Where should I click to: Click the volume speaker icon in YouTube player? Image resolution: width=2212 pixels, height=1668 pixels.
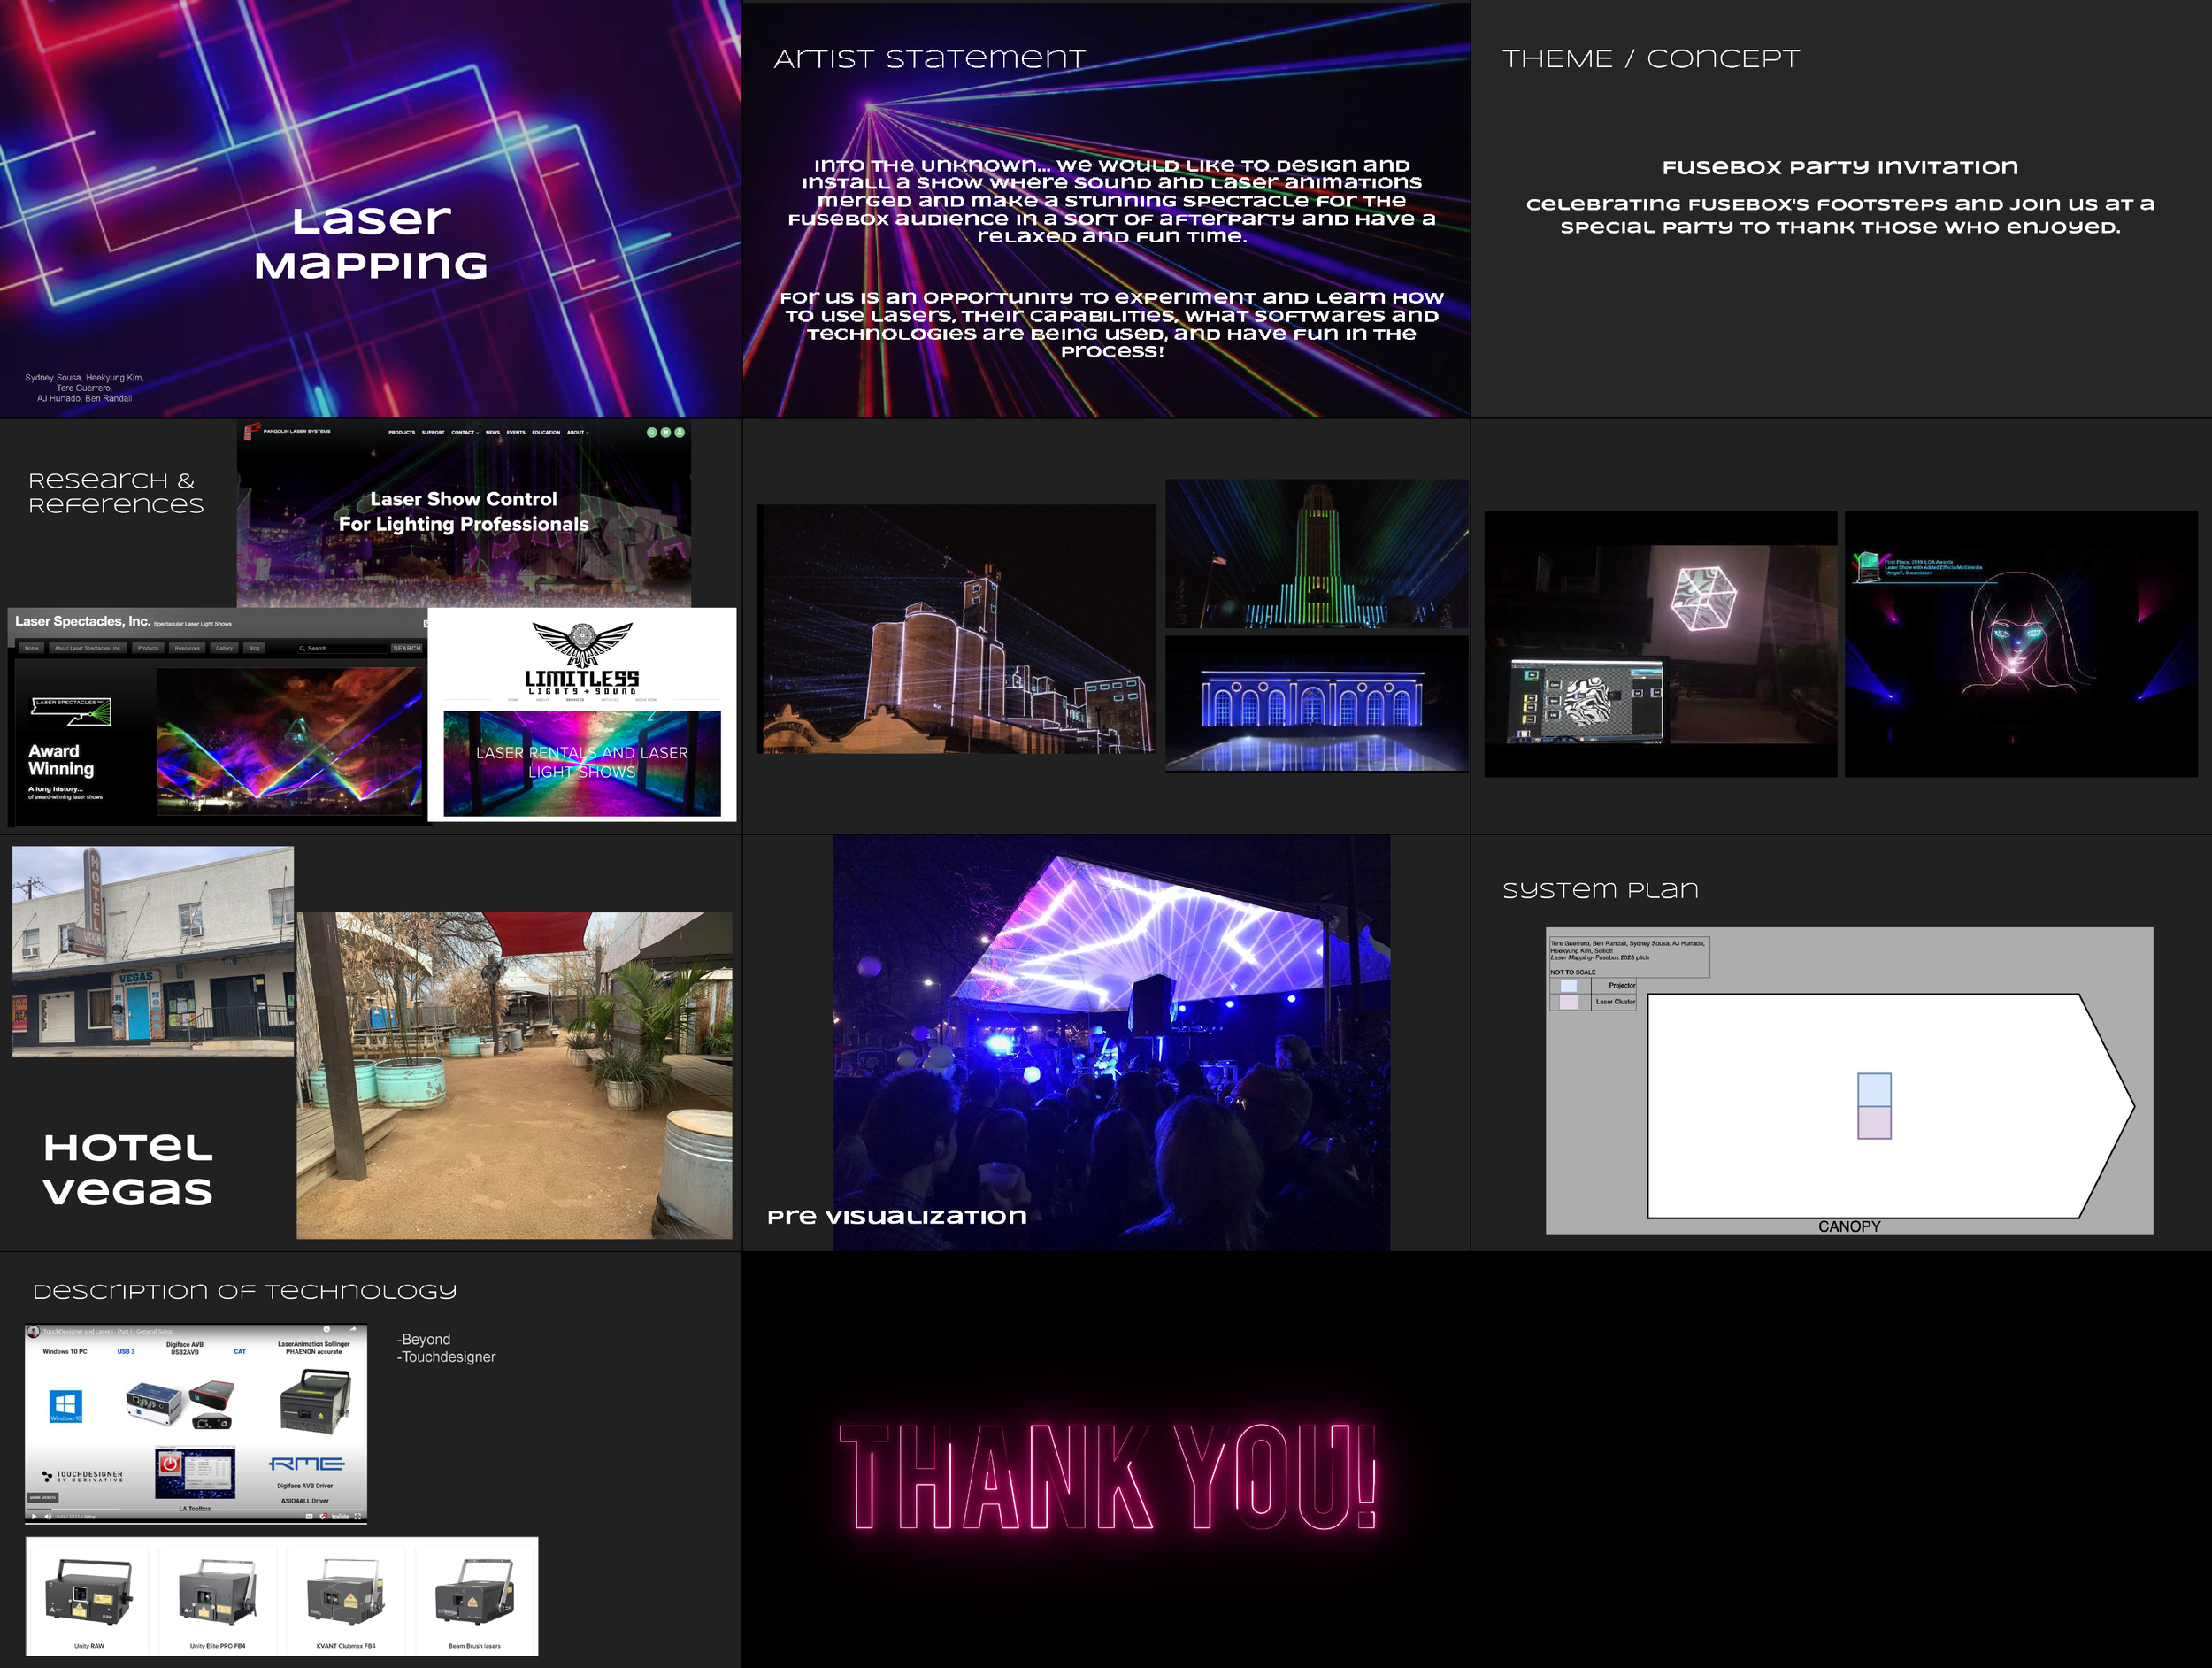48,1517
